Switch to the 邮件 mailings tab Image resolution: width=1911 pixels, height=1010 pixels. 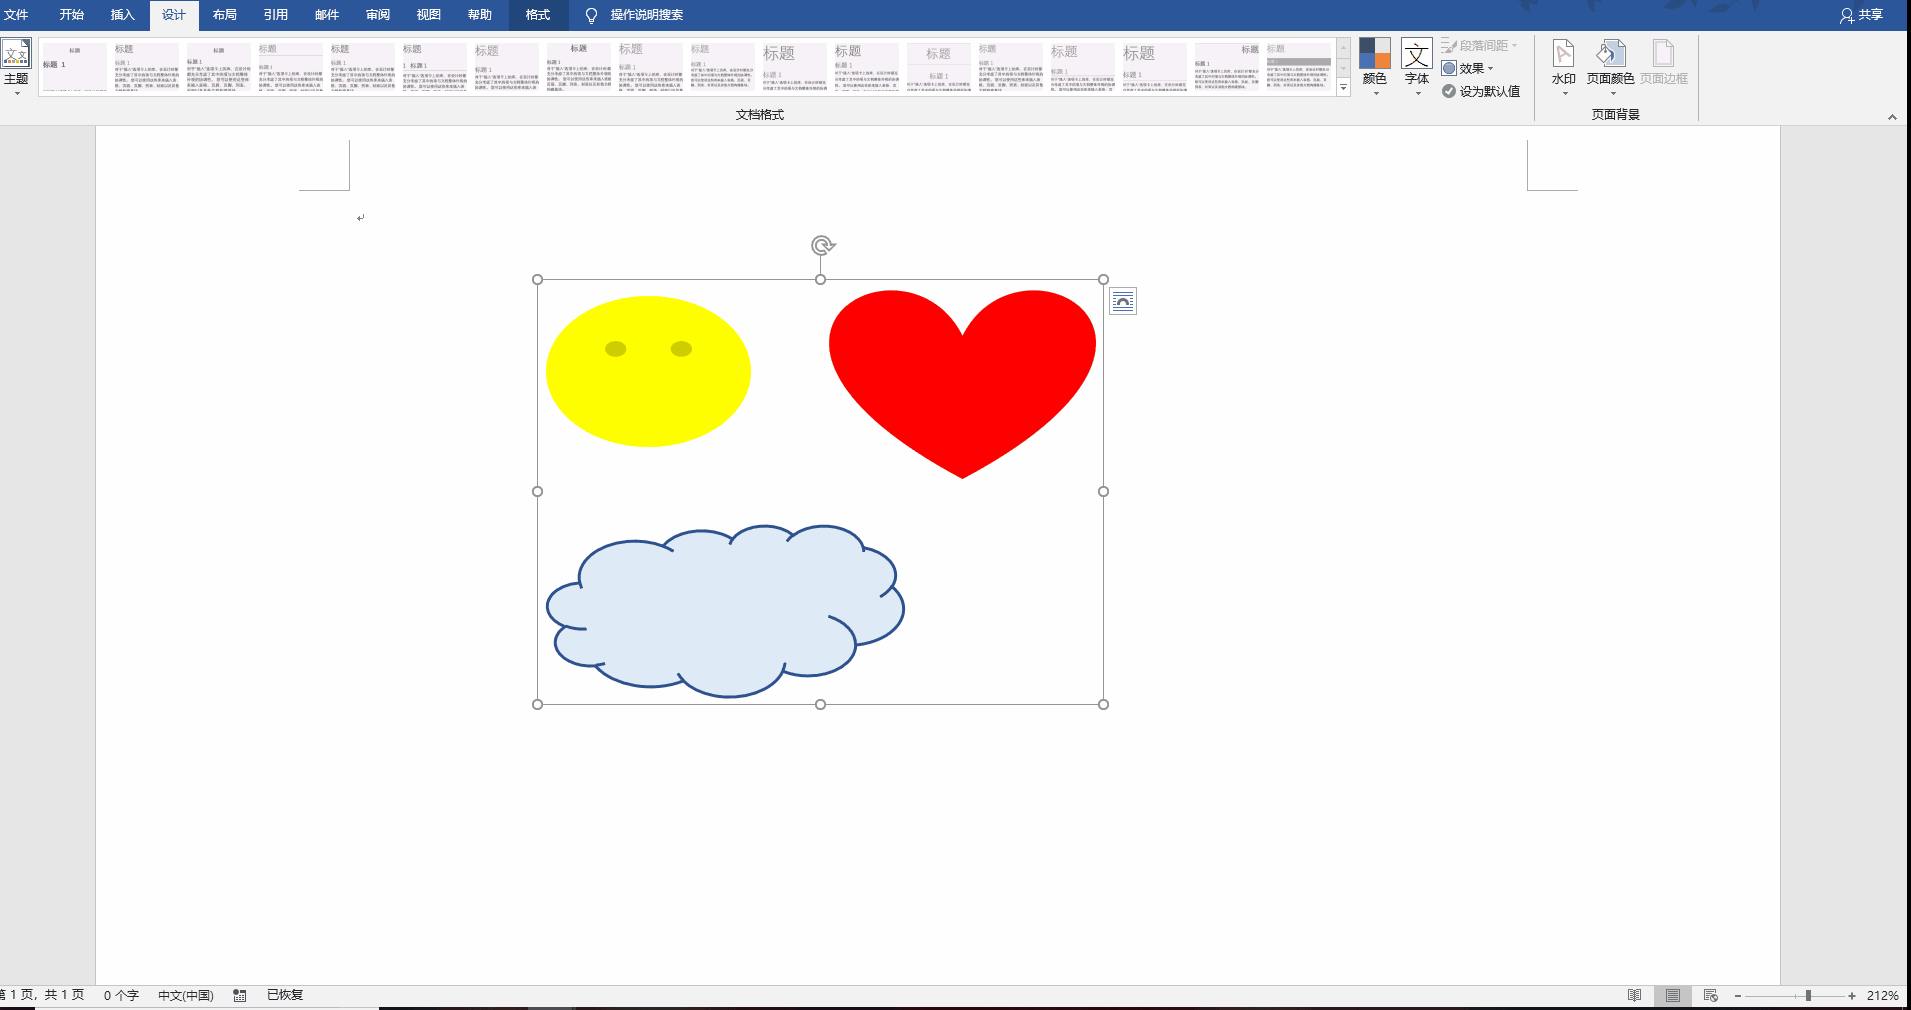click(x=327, y=15)
